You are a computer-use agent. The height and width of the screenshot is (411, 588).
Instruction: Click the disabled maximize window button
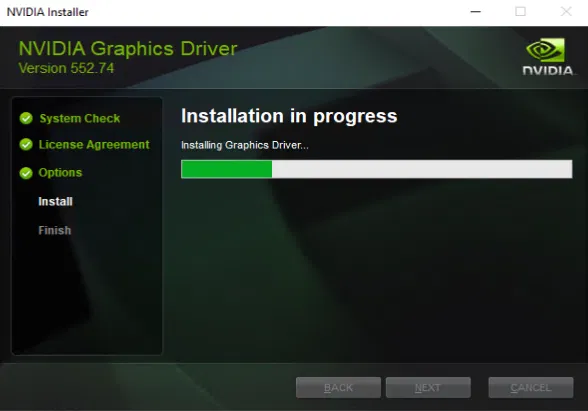(x=520, y=12)
